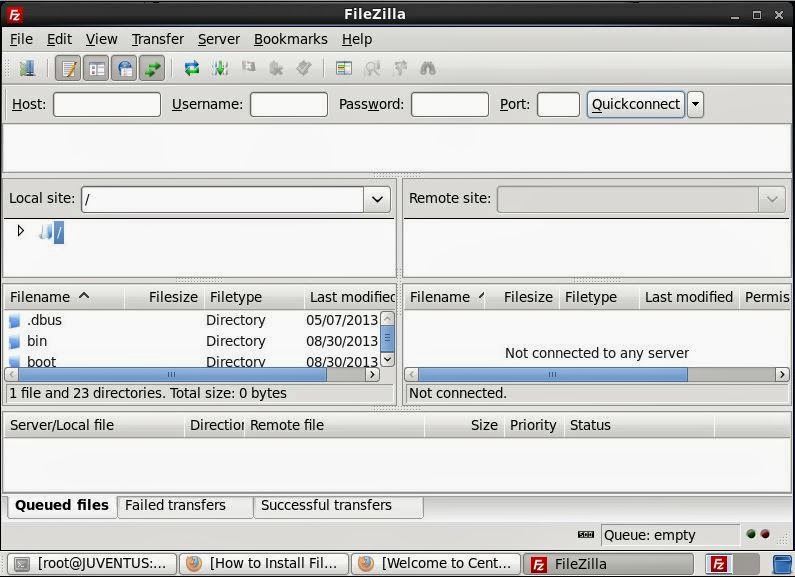
Task: Open the Edit menu
Action: [x=59, y=39]
